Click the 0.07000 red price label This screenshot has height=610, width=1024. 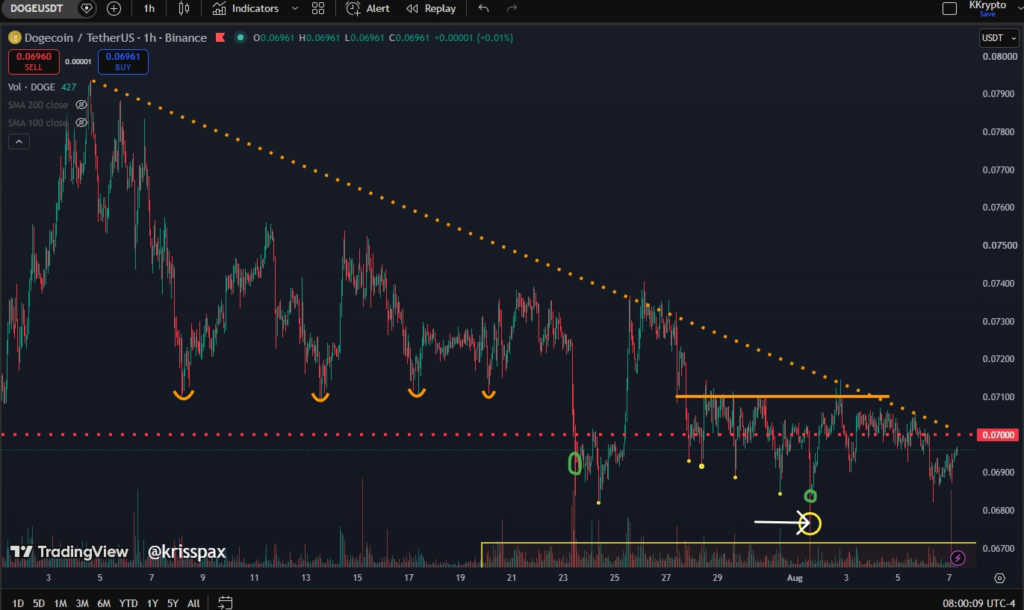pyautogui.click(x=997, y=434)
